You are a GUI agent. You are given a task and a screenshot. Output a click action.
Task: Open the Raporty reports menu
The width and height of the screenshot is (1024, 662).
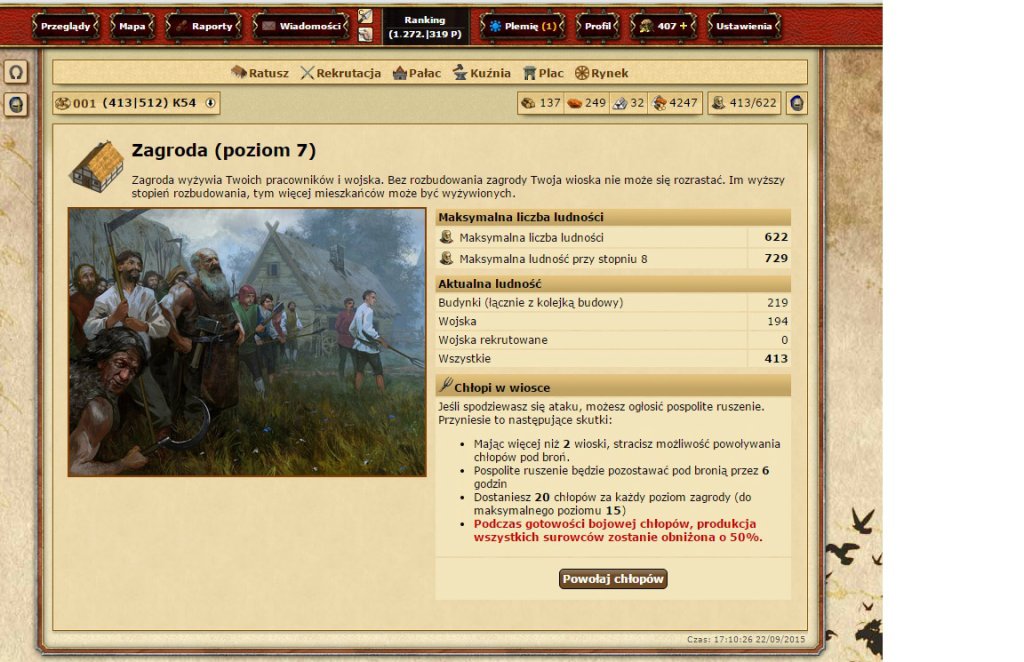pyautogui.click(x=204, y=26)
